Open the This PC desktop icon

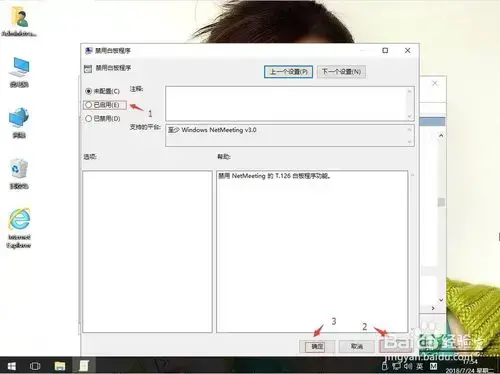click(19, 72)
